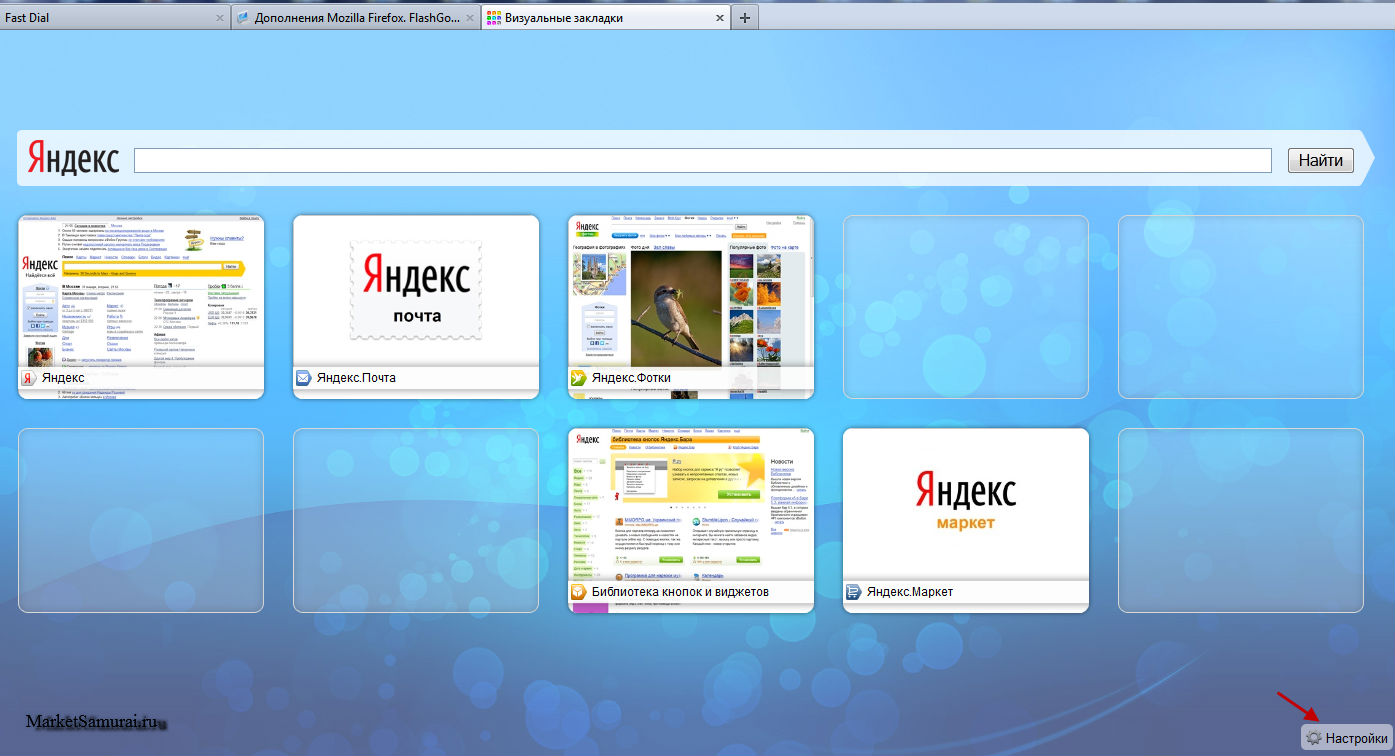Open the Дополнения Mozilla Firefox tab
The image size is (1395, 756).
356,17
